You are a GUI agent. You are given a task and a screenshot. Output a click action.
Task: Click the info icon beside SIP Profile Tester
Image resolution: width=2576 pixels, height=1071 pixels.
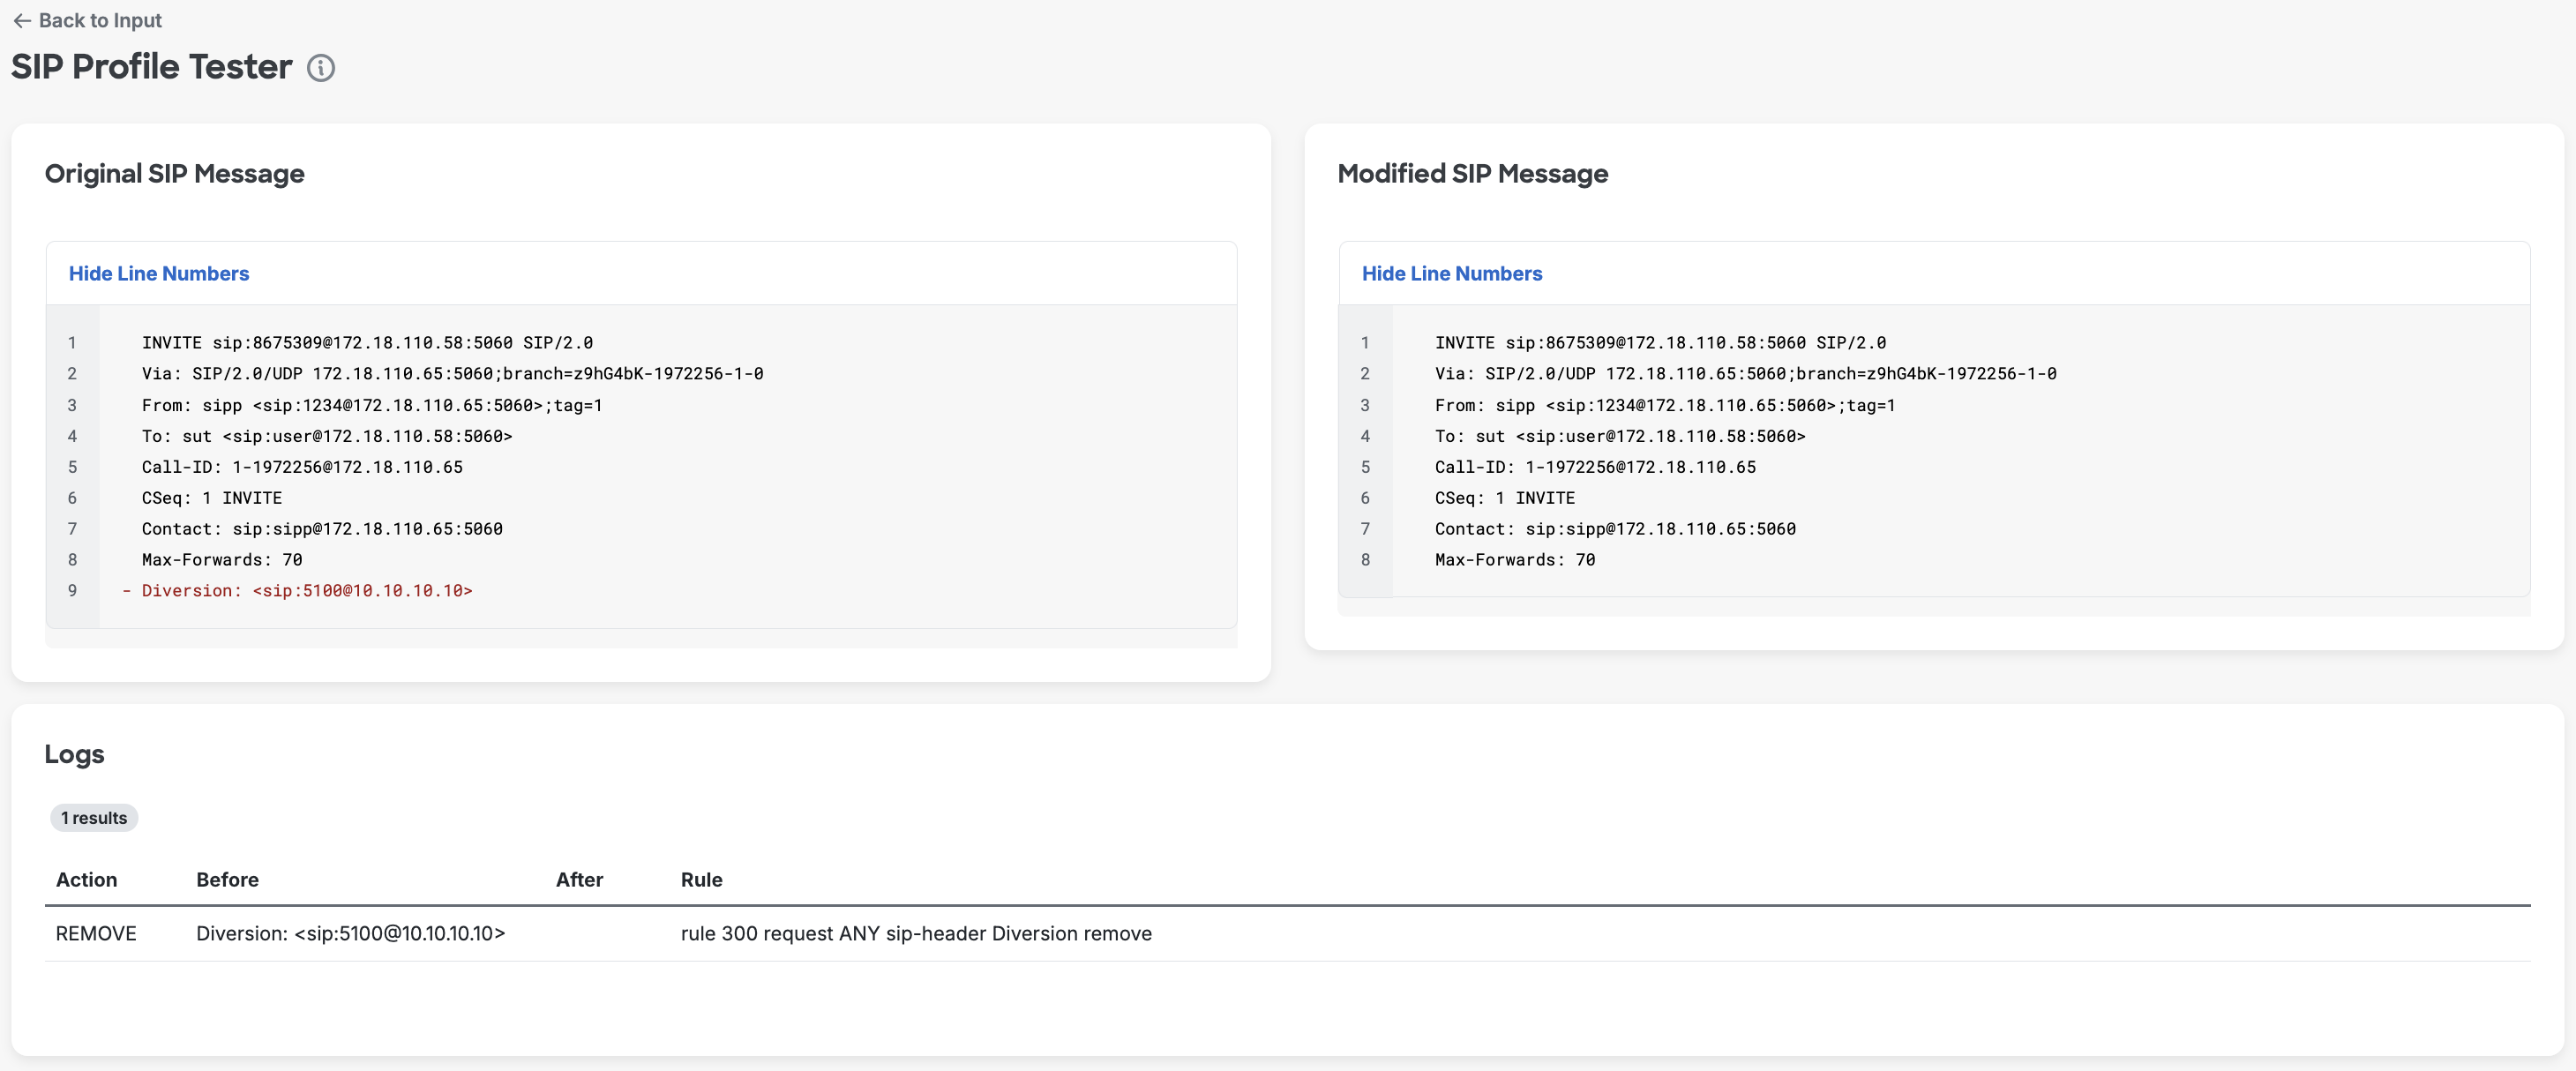tap(321, 68)
